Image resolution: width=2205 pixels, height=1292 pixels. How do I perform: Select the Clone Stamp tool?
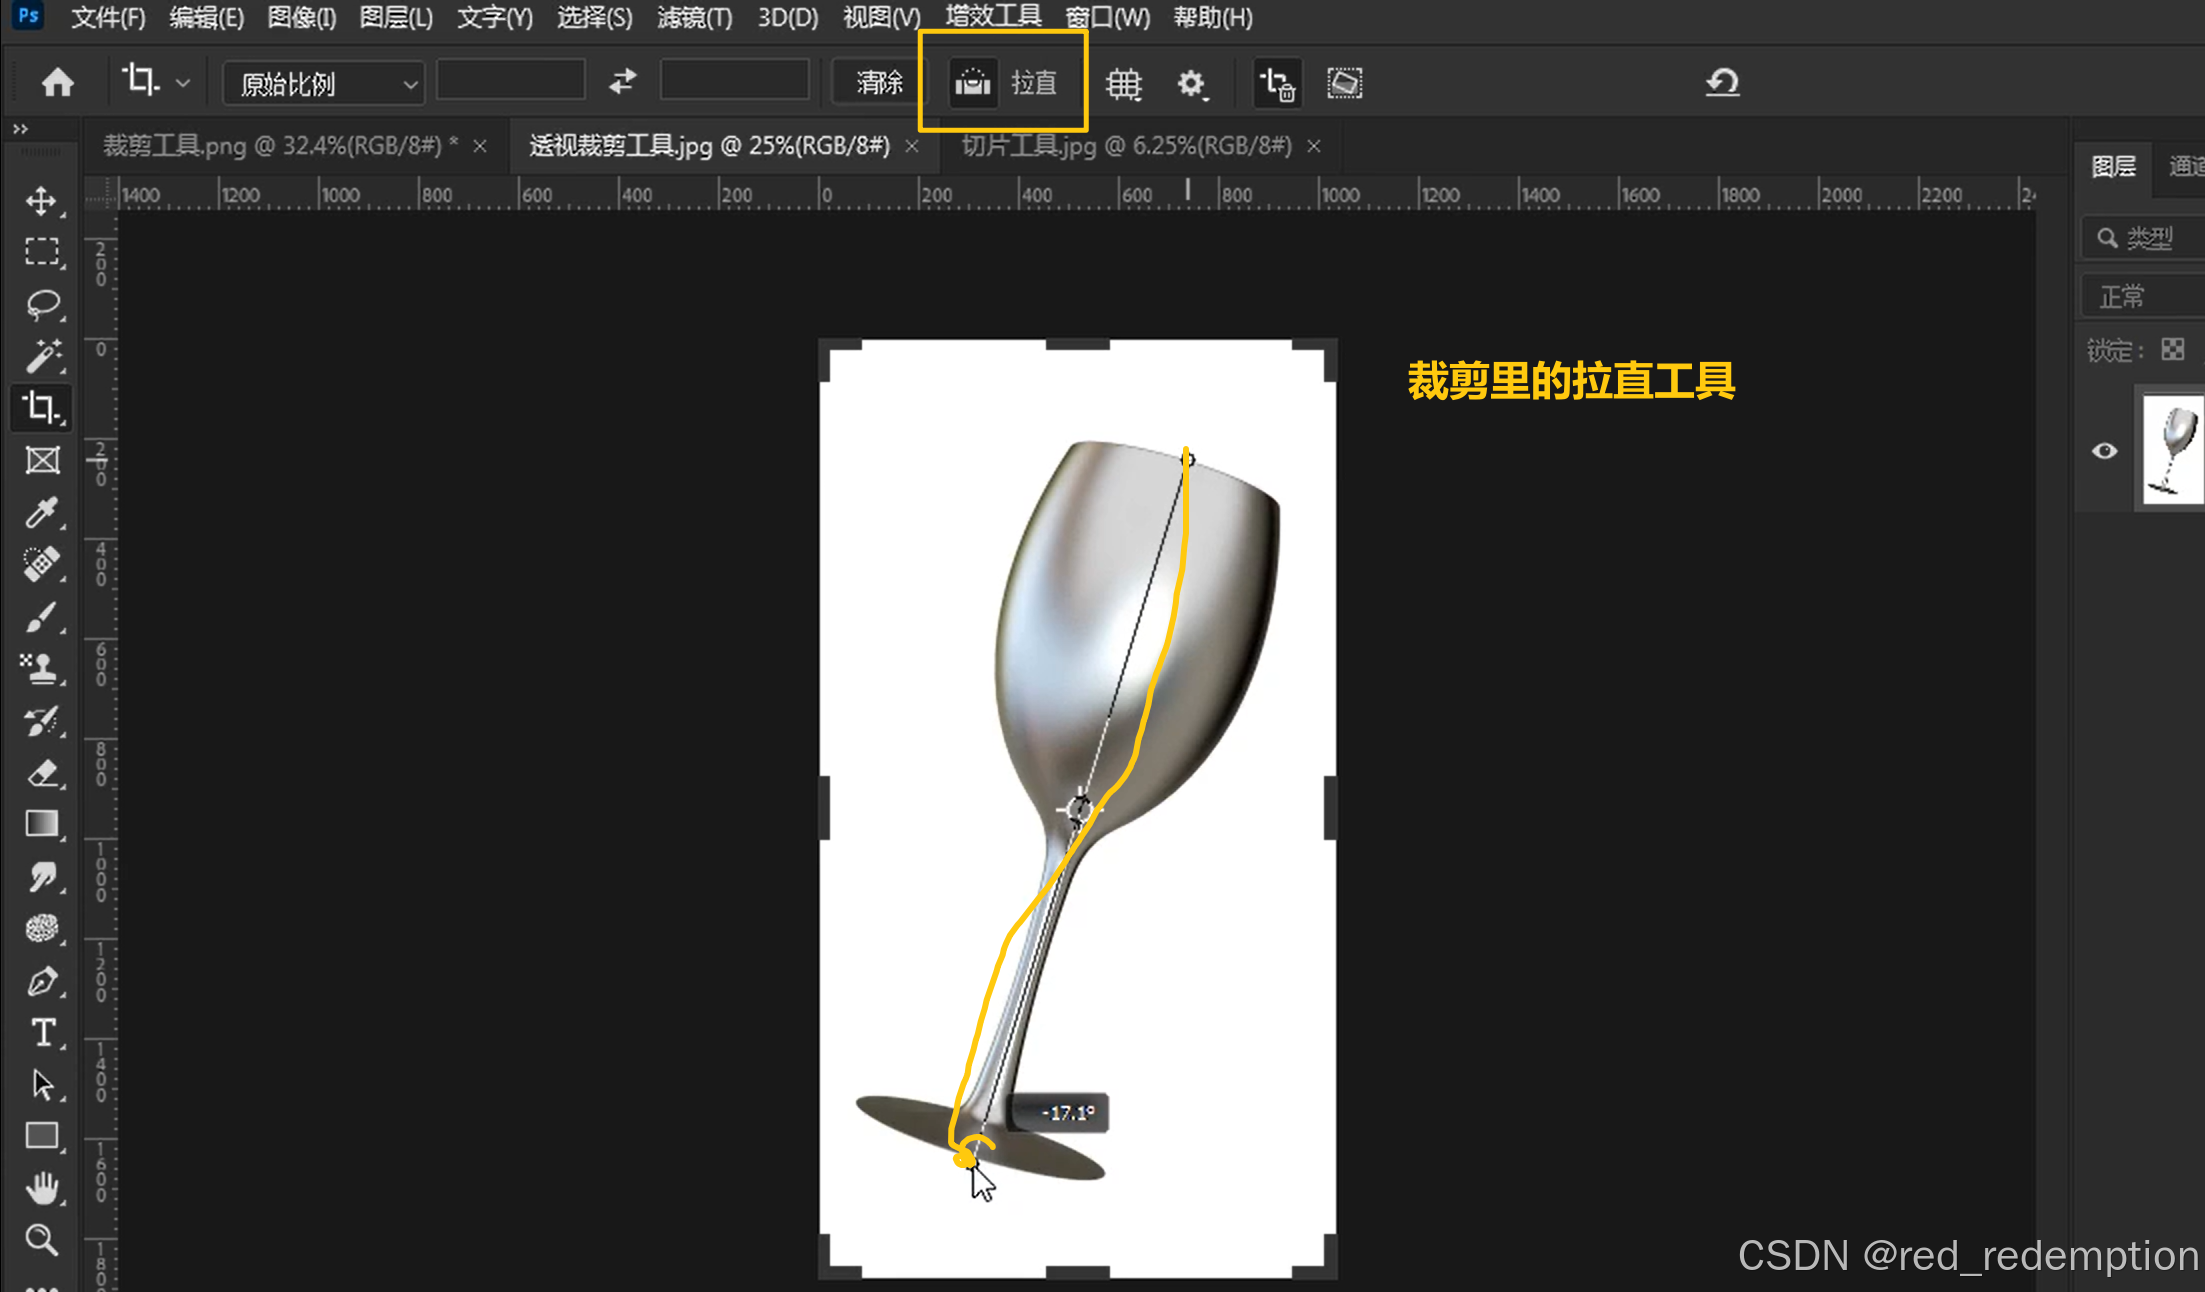tap(41, 668)
